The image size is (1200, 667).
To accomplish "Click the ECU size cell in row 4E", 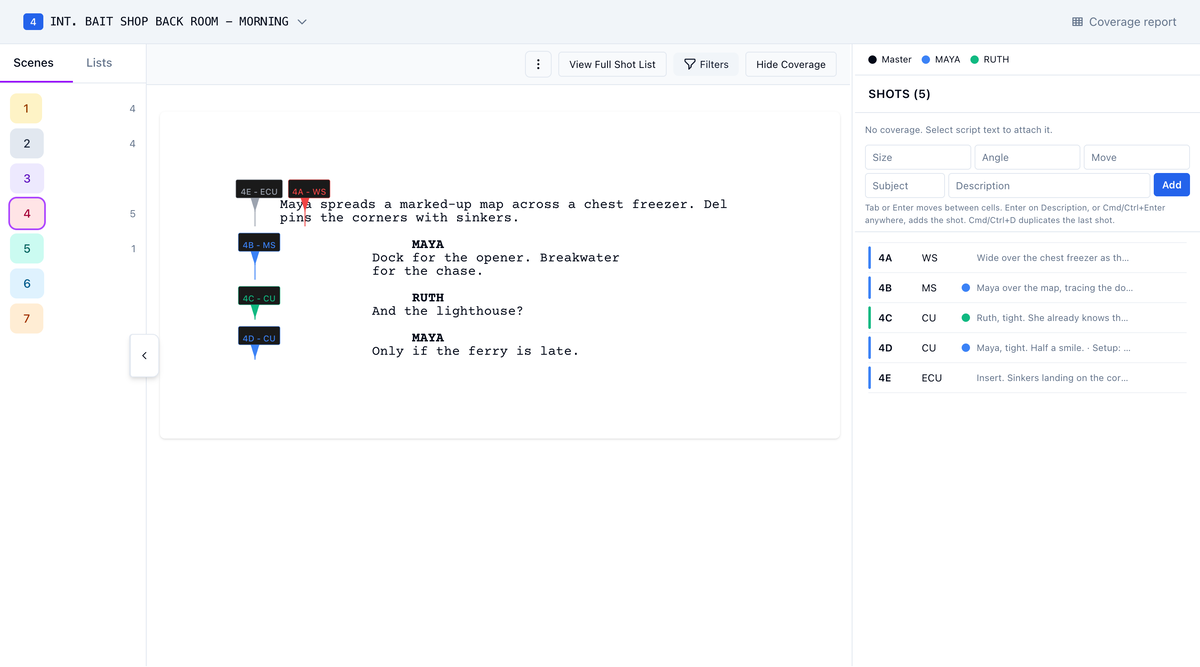I will coord(932,378).
